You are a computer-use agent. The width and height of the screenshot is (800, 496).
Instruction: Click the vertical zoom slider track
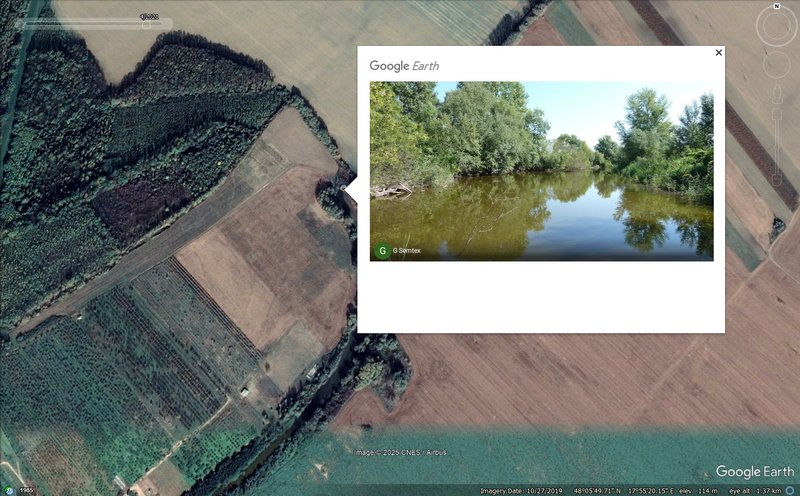click(x=777, y=147)
